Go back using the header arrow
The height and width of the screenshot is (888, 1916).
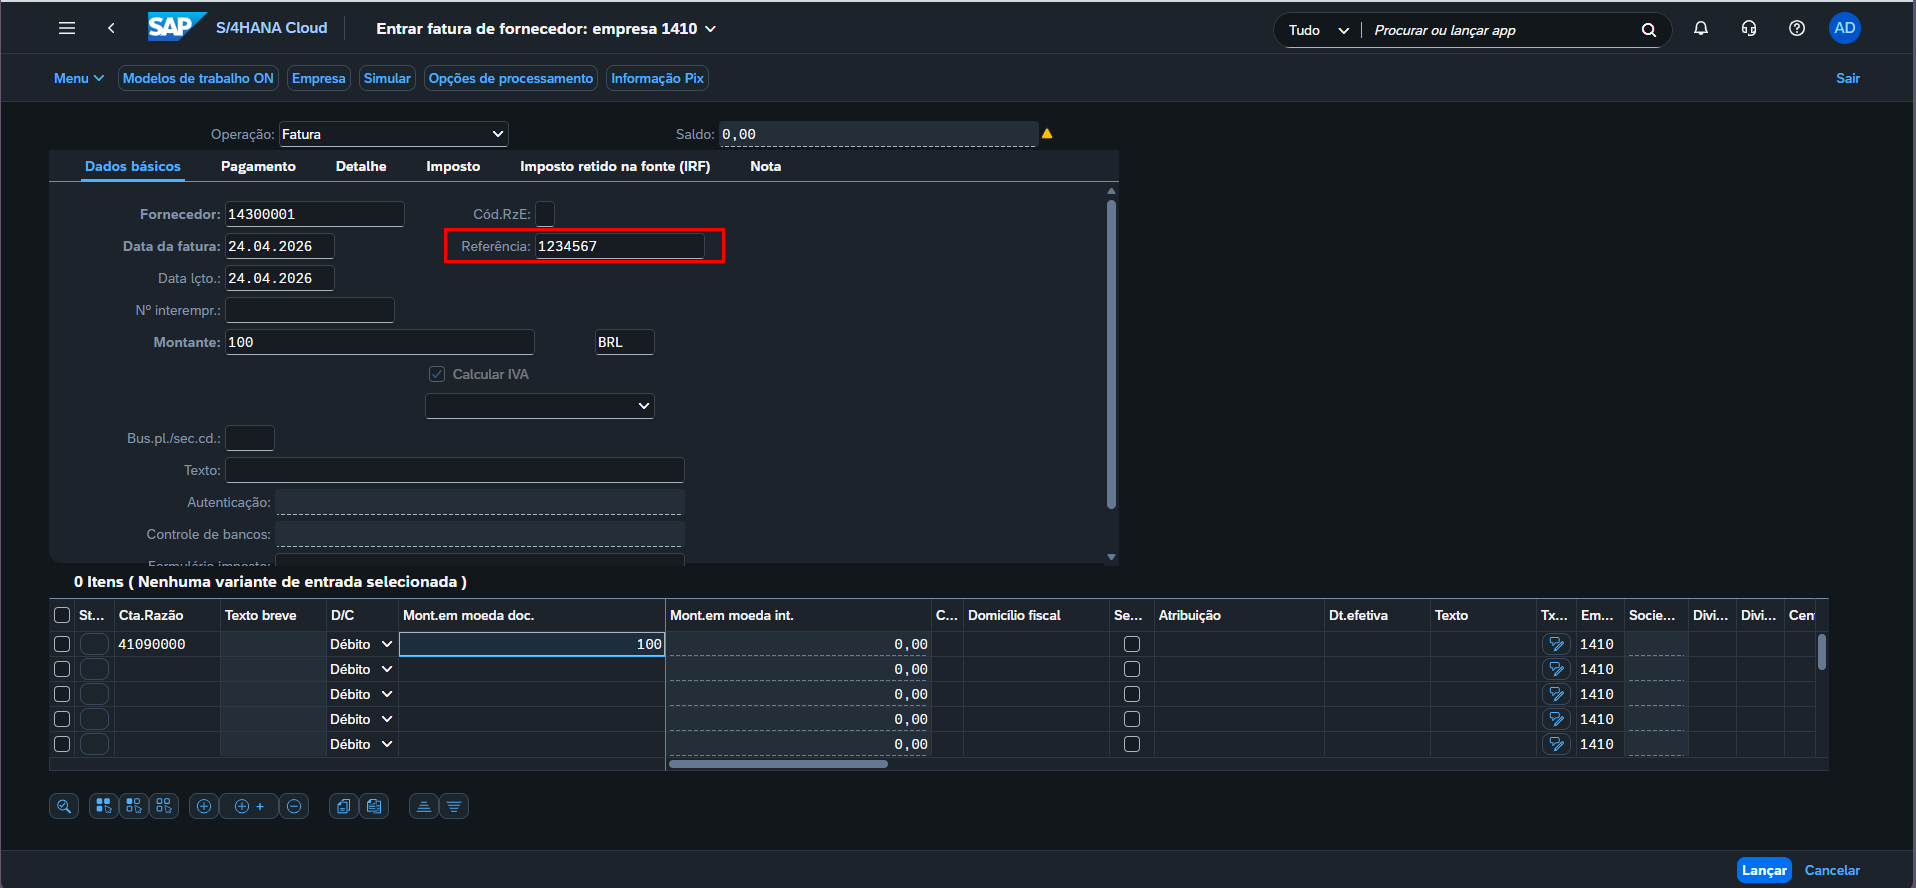point(111,28)
